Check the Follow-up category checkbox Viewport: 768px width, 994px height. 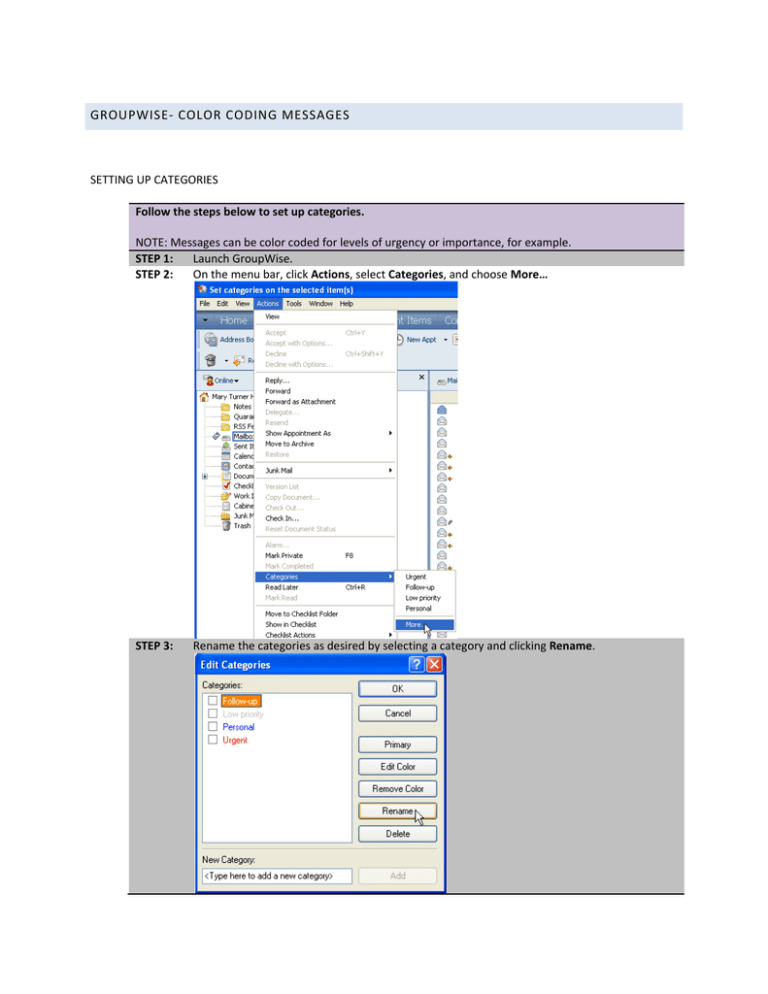click(213, 700)
